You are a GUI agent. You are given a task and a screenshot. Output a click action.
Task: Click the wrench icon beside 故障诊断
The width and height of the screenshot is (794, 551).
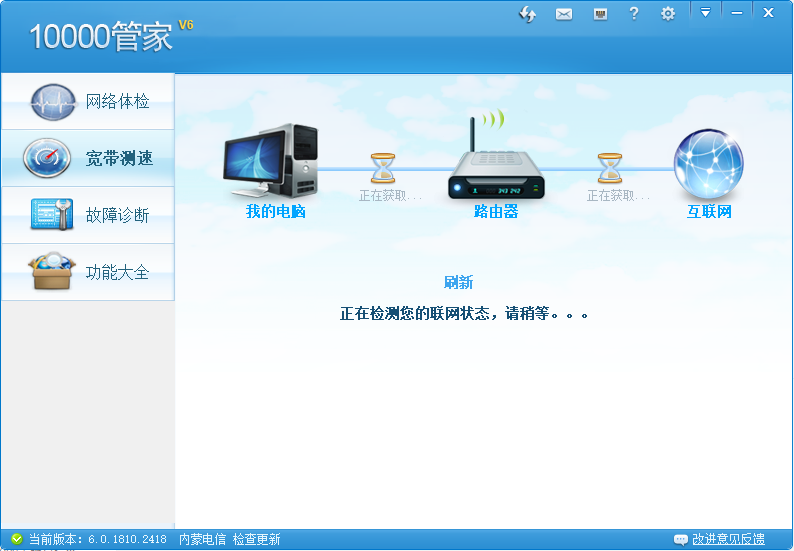52,215
